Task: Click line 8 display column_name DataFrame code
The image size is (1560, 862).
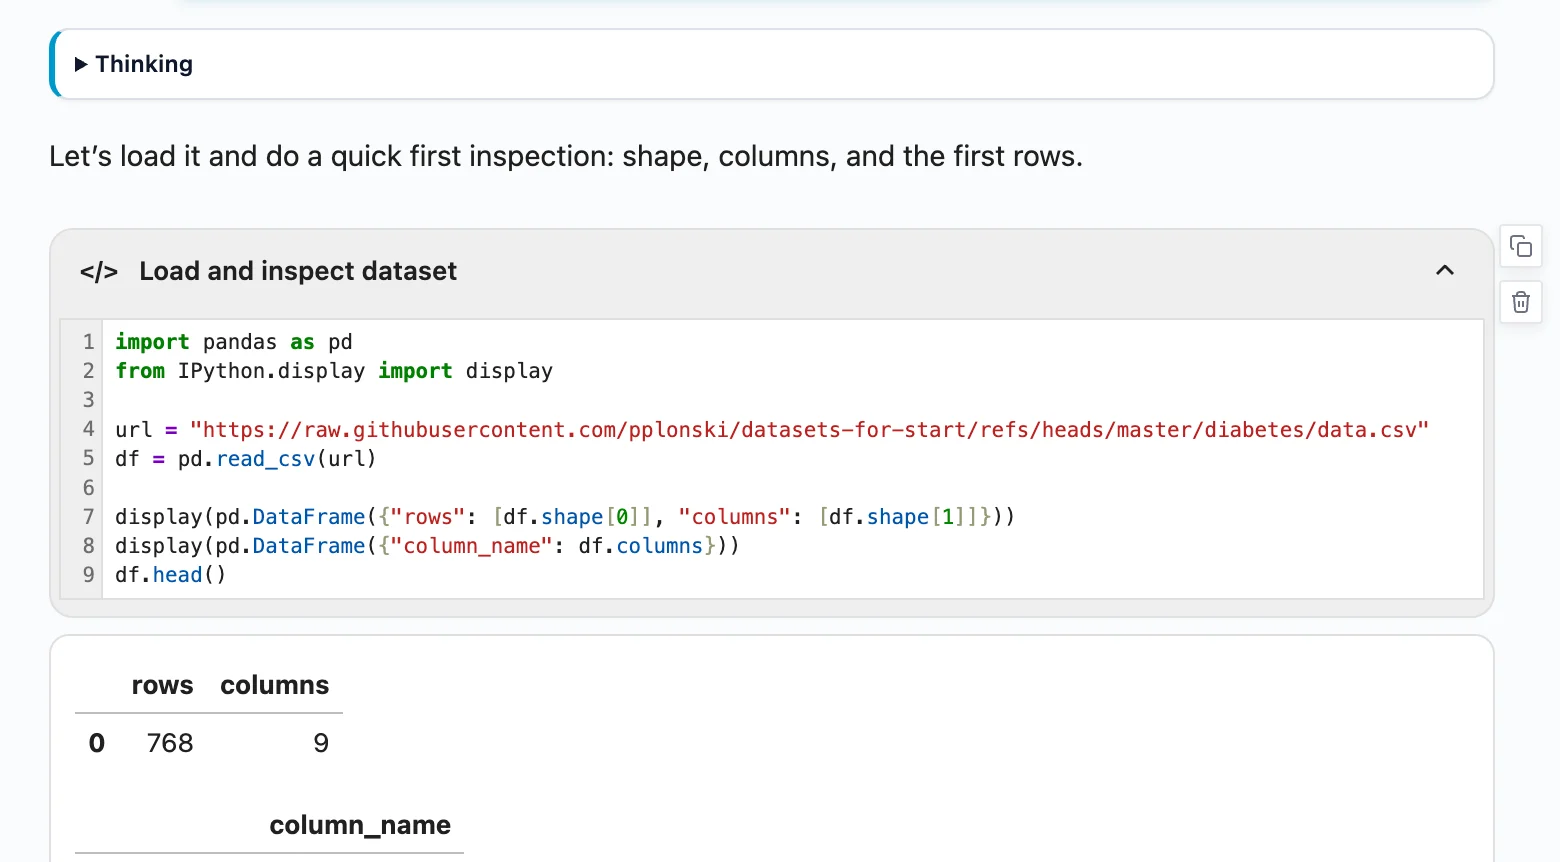Action: 427,546
